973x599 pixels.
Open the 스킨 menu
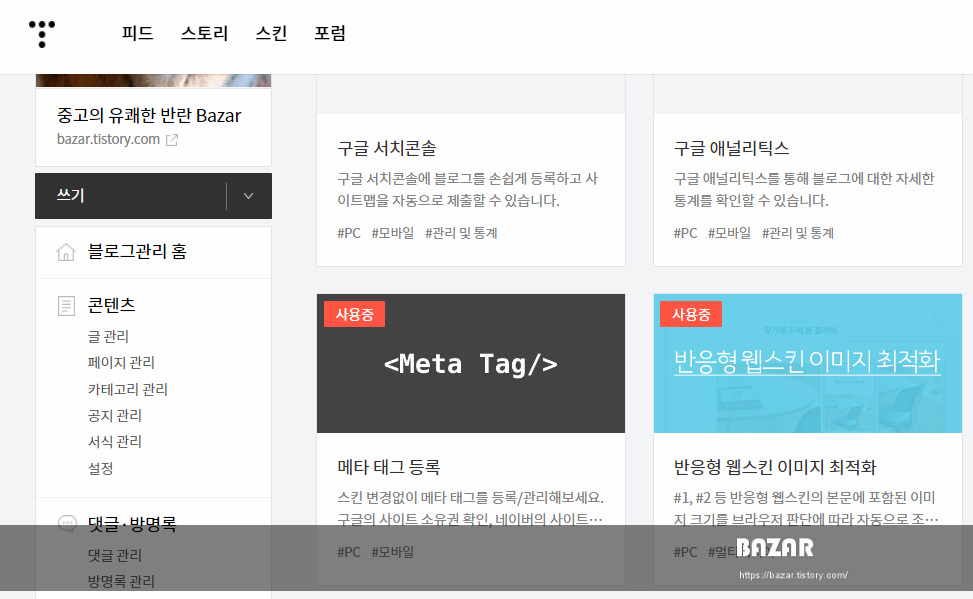(x=271, y=33)
